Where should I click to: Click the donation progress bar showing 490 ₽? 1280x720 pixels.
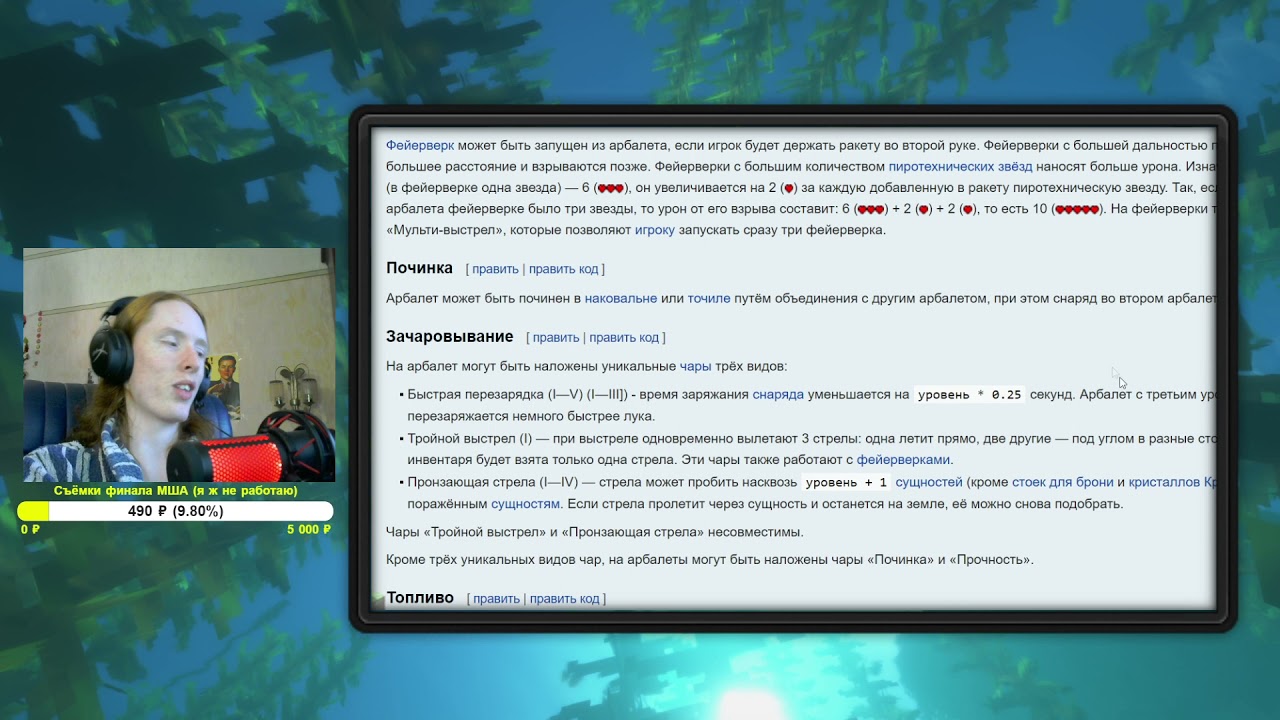point(176,511)
